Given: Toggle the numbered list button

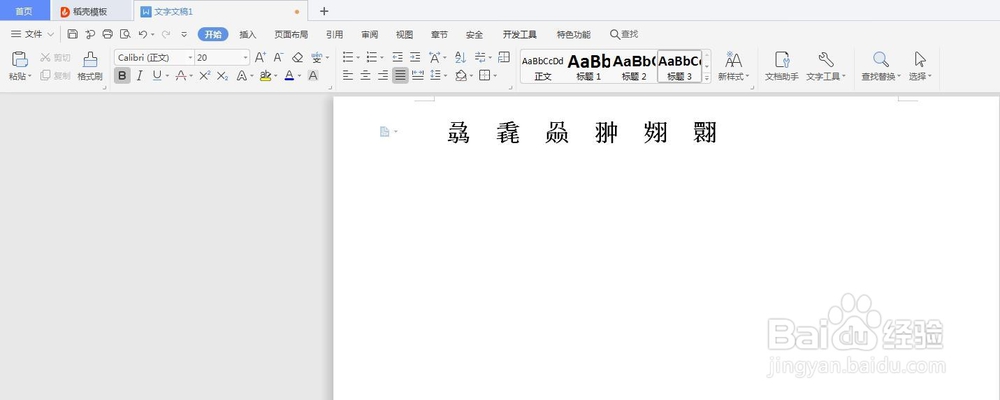Looking at the screenshot, I should tap(372, 57).
